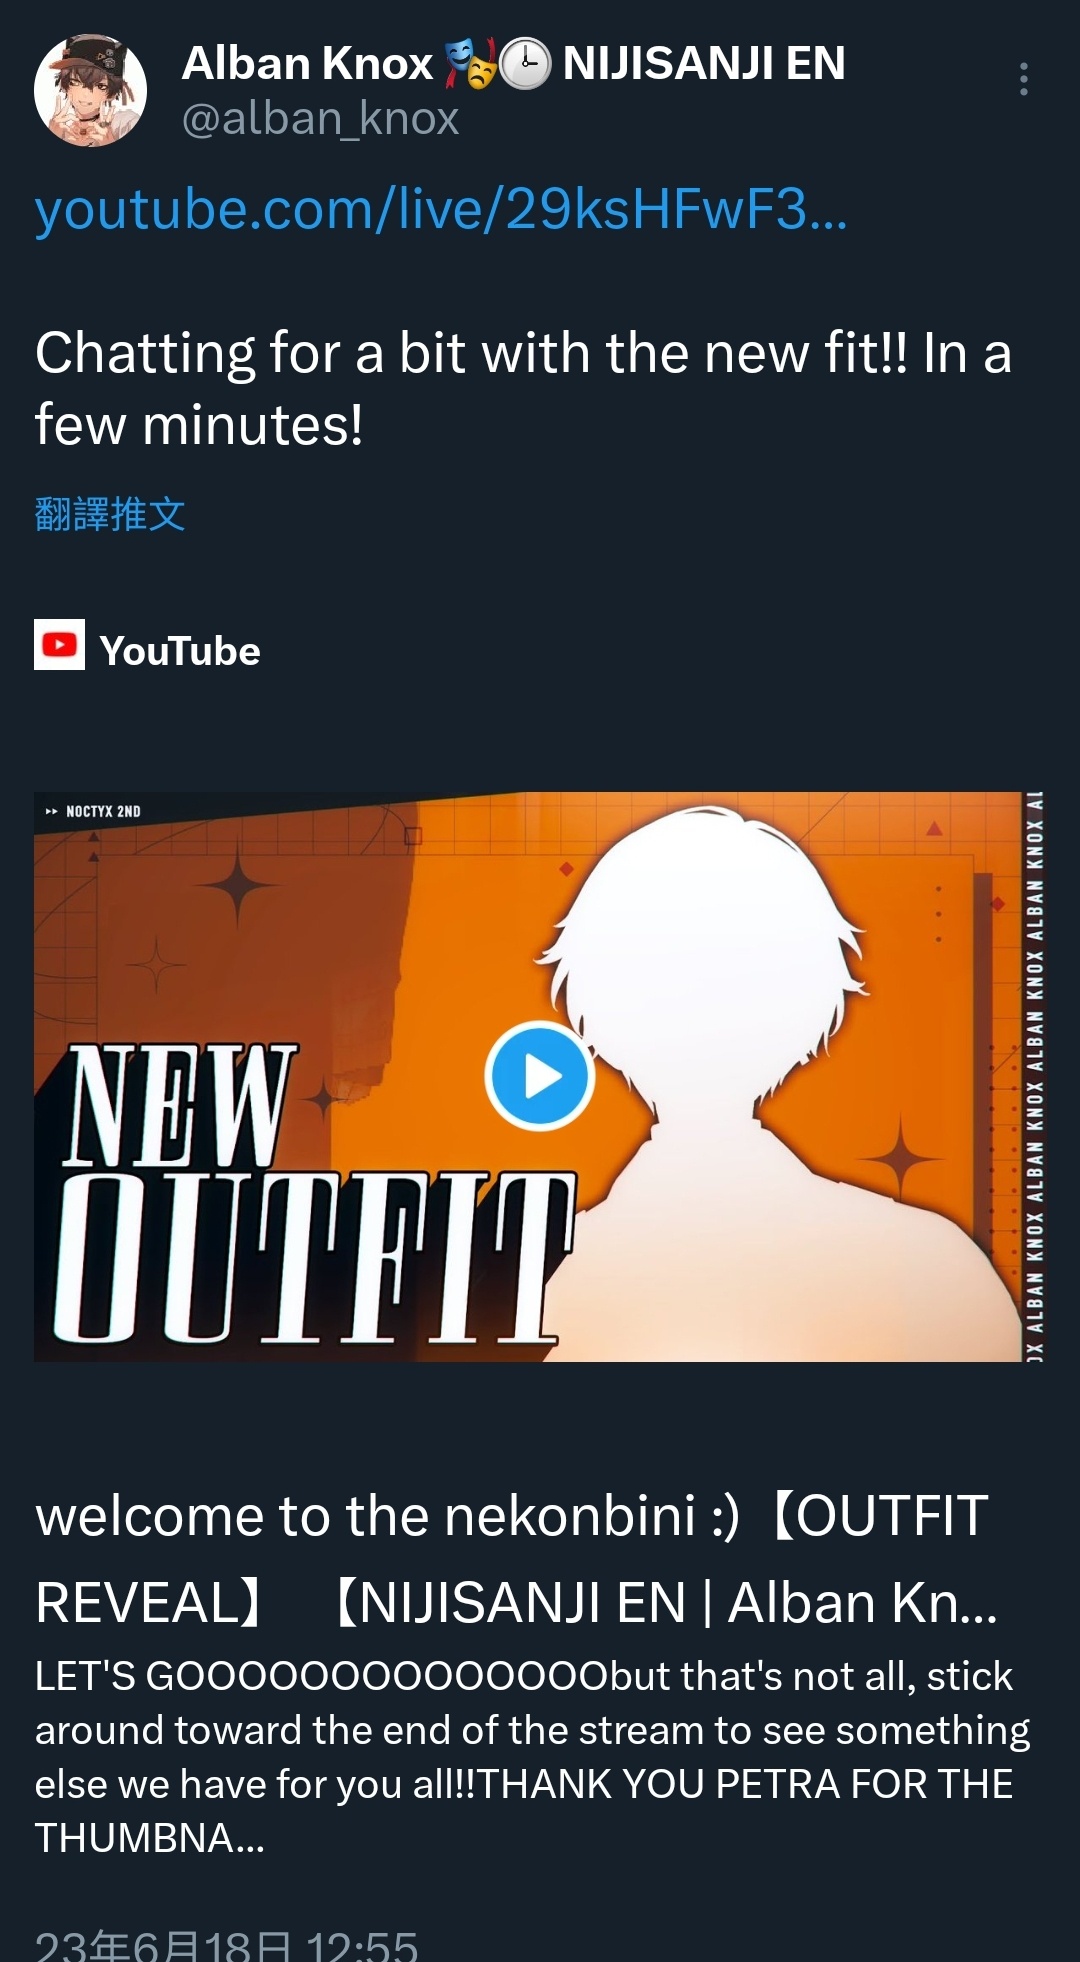Open Alban Knox's profile avatar
The image size is (1080, 1962).
click(90, 91)
